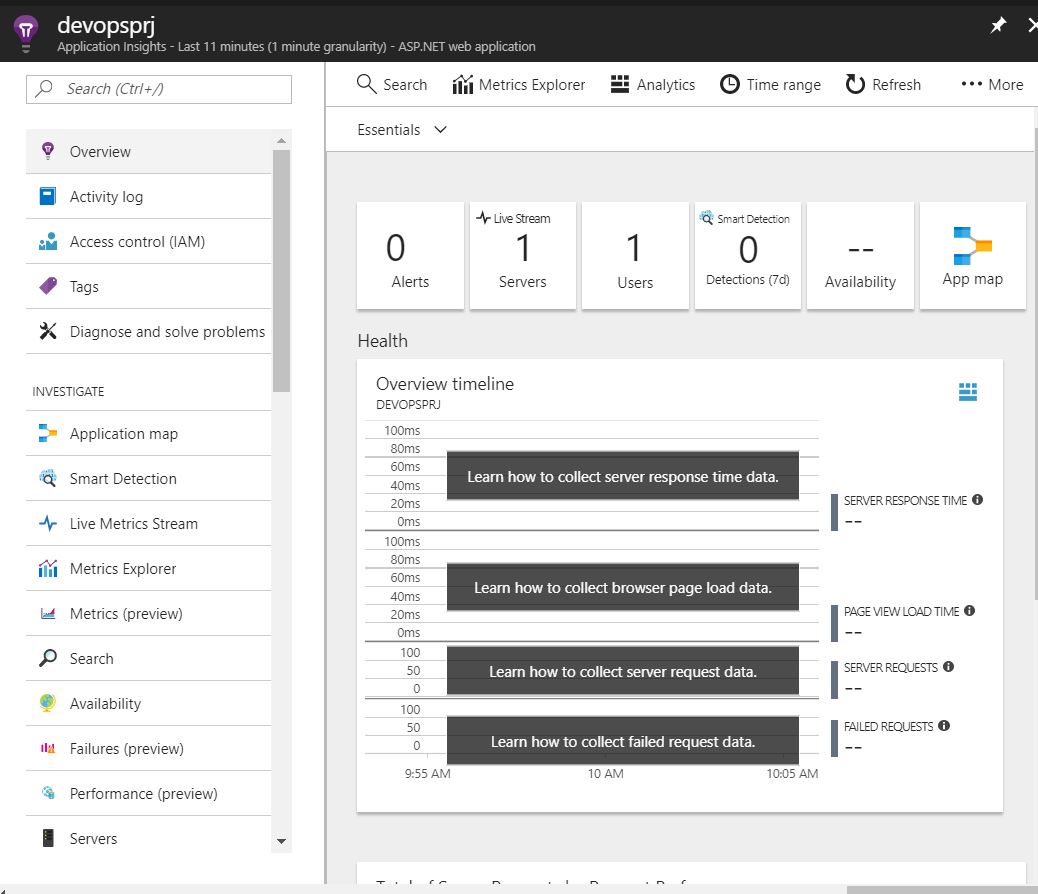1038x894 pixels.
Task: Click the sidebar vertical scrollbar thumb
Action: click(x=281, y=271)
